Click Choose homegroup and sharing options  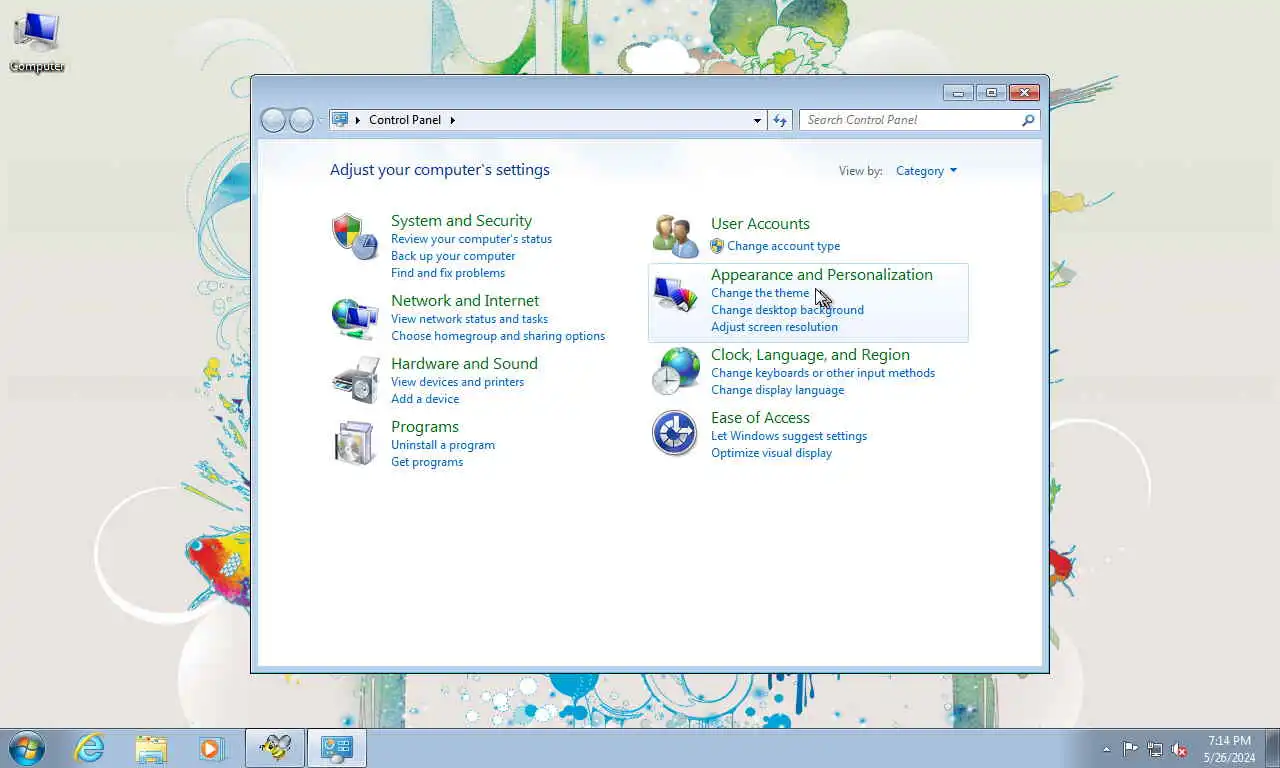coord(498,336)
